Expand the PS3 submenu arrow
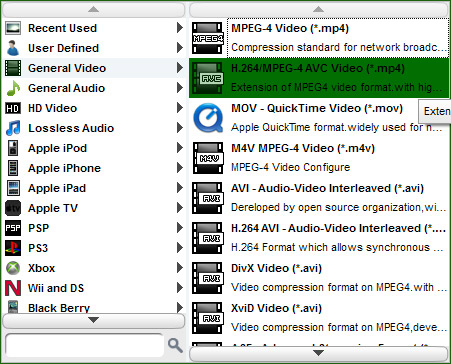Screen dimensions: 451x364 point(180,248)
